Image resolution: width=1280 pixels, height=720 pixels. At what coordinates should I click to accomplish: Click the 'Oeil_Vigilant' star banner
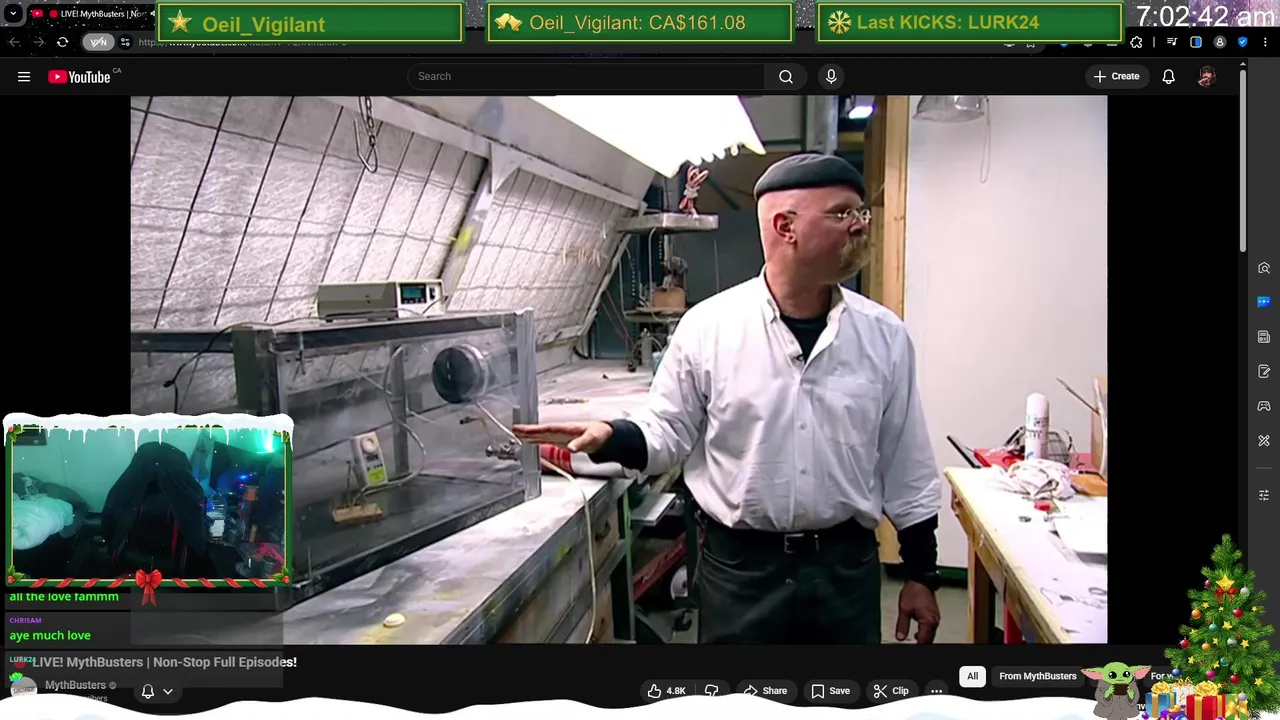tap(310, 23)
